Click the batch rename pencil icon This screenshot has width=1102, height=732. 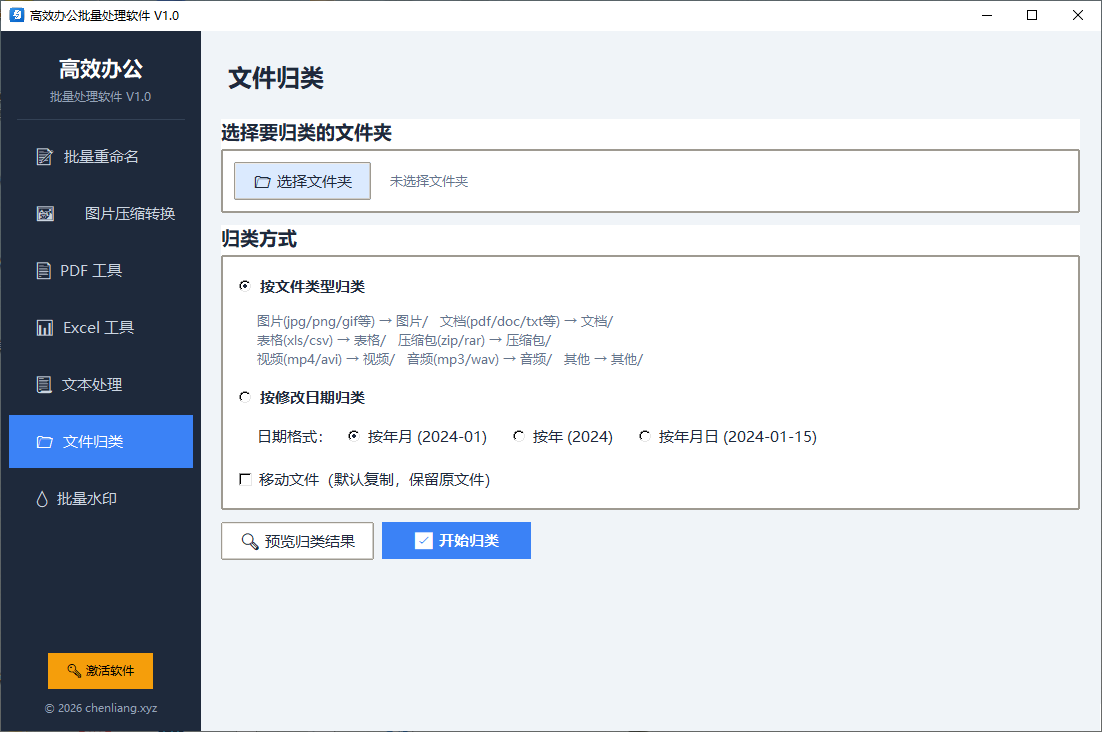[x=44, y=157]
